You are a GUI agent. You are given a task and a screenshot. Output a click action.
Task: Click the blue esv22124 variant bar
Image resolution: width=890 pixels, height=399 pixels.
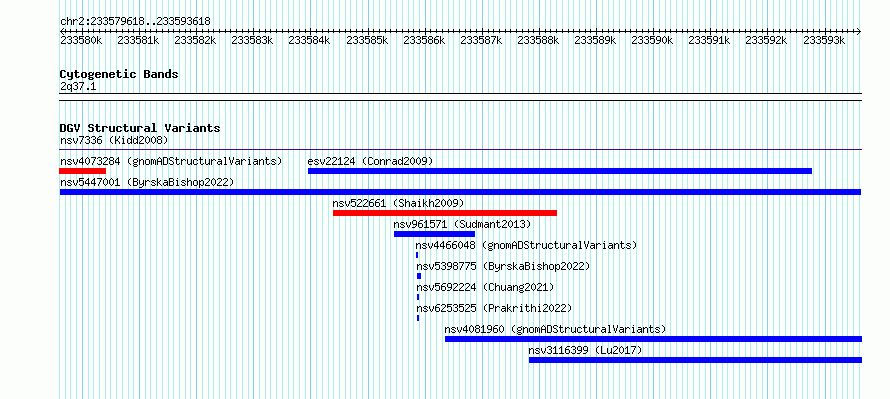coord(560,171)
